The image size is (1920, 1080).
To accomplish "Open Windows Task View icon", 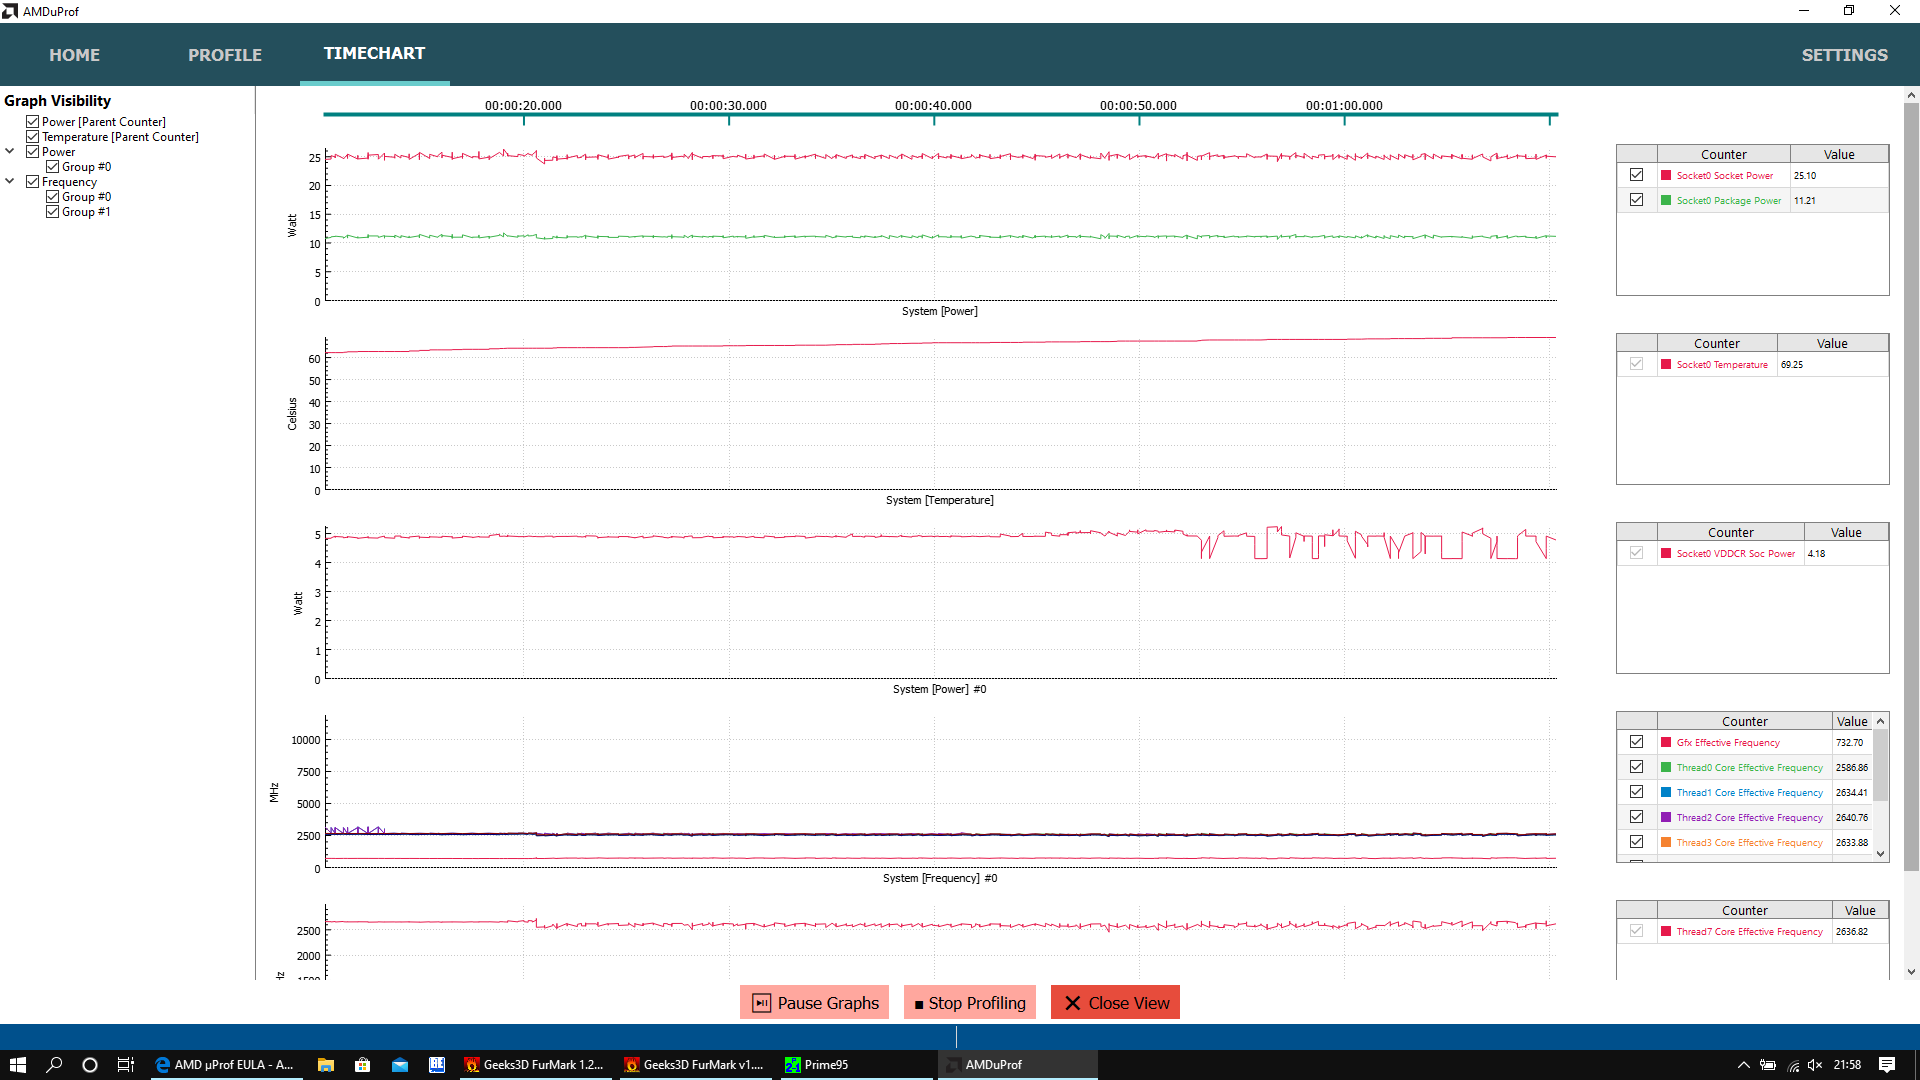I will coord(126,1065).
